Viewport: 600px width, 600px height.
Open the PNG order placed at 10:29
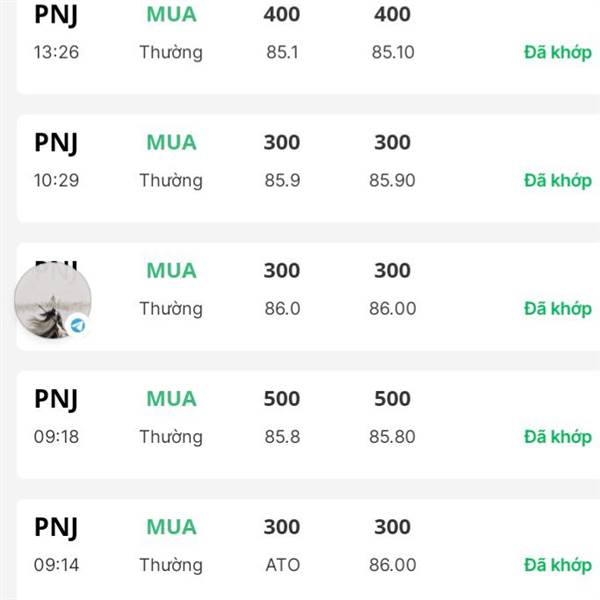click(308, 168)
